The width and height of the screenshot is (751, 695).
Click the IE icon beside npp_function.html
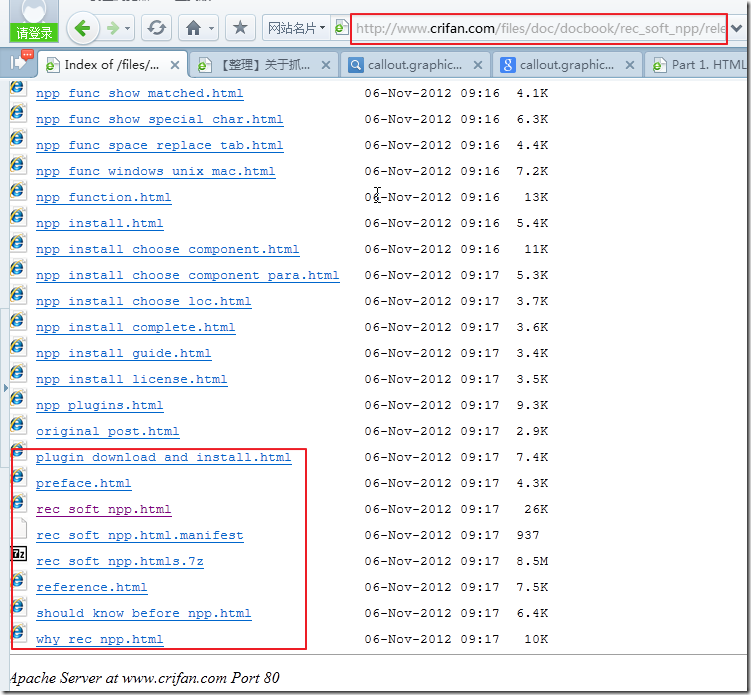[18, 190]
